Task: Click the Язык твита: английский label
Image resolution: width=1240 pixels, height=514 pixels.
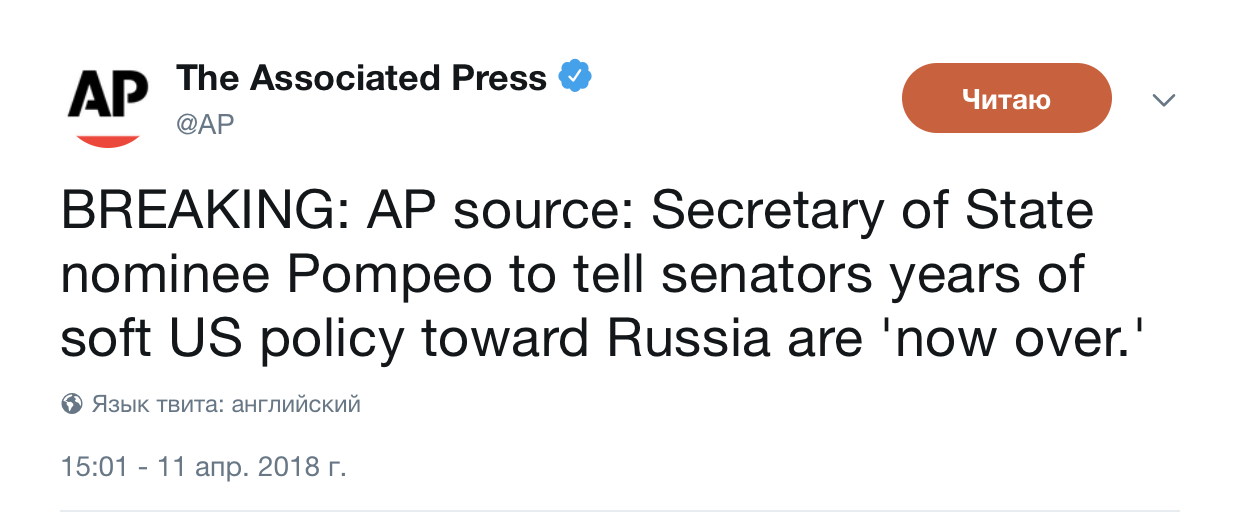Action: click(x=226, y=405)
